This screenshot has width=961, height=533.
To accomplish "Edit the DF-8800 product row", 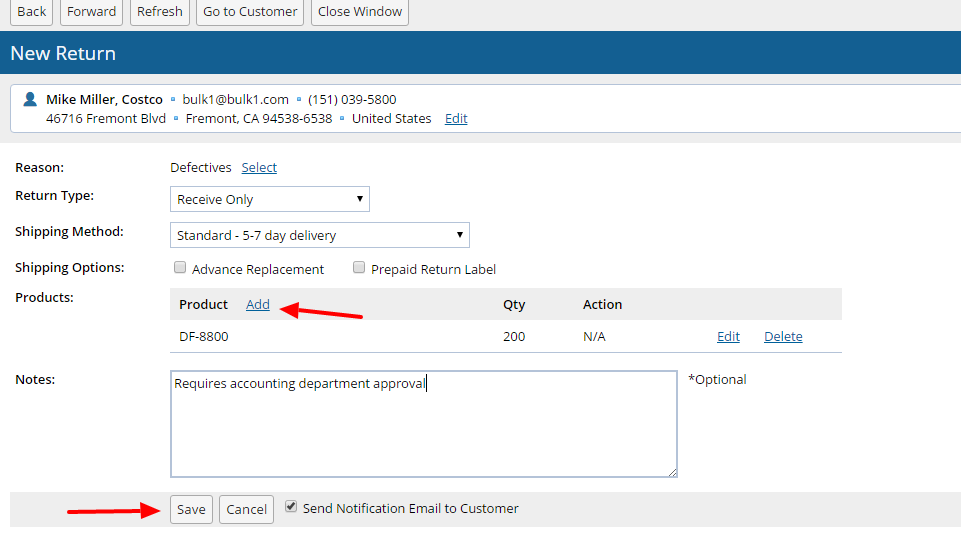I will click(728, 337).
